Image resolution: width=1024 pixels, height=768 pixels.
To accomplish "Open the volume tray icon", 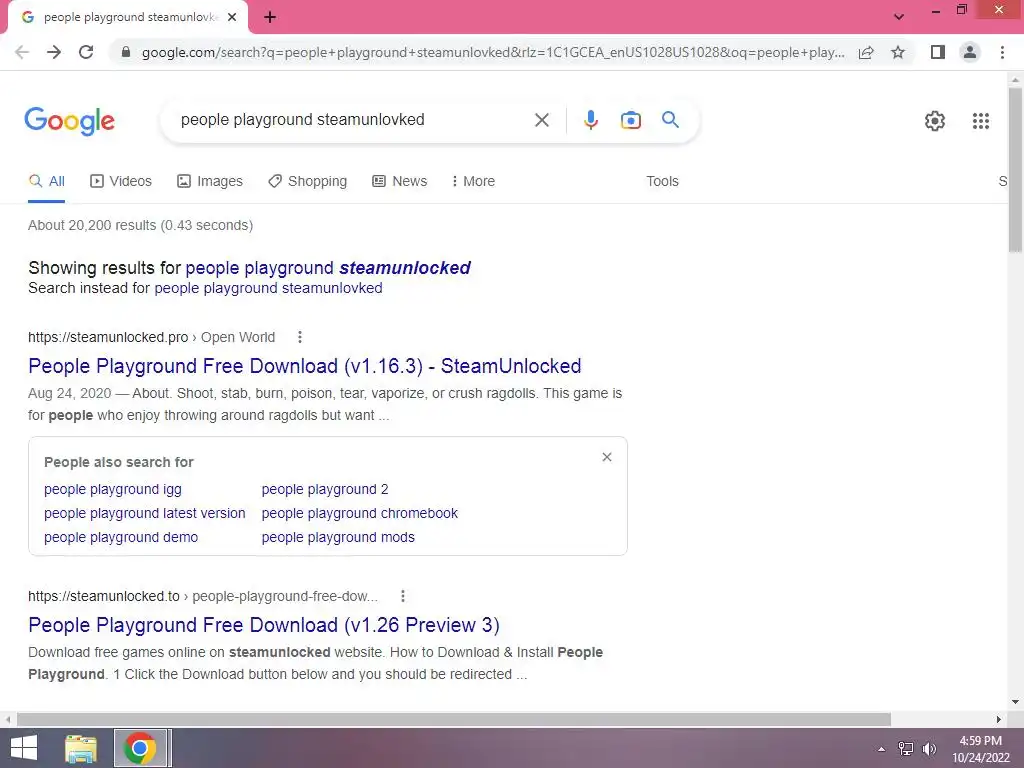I will pyautogui.click(x=929, y=749).
